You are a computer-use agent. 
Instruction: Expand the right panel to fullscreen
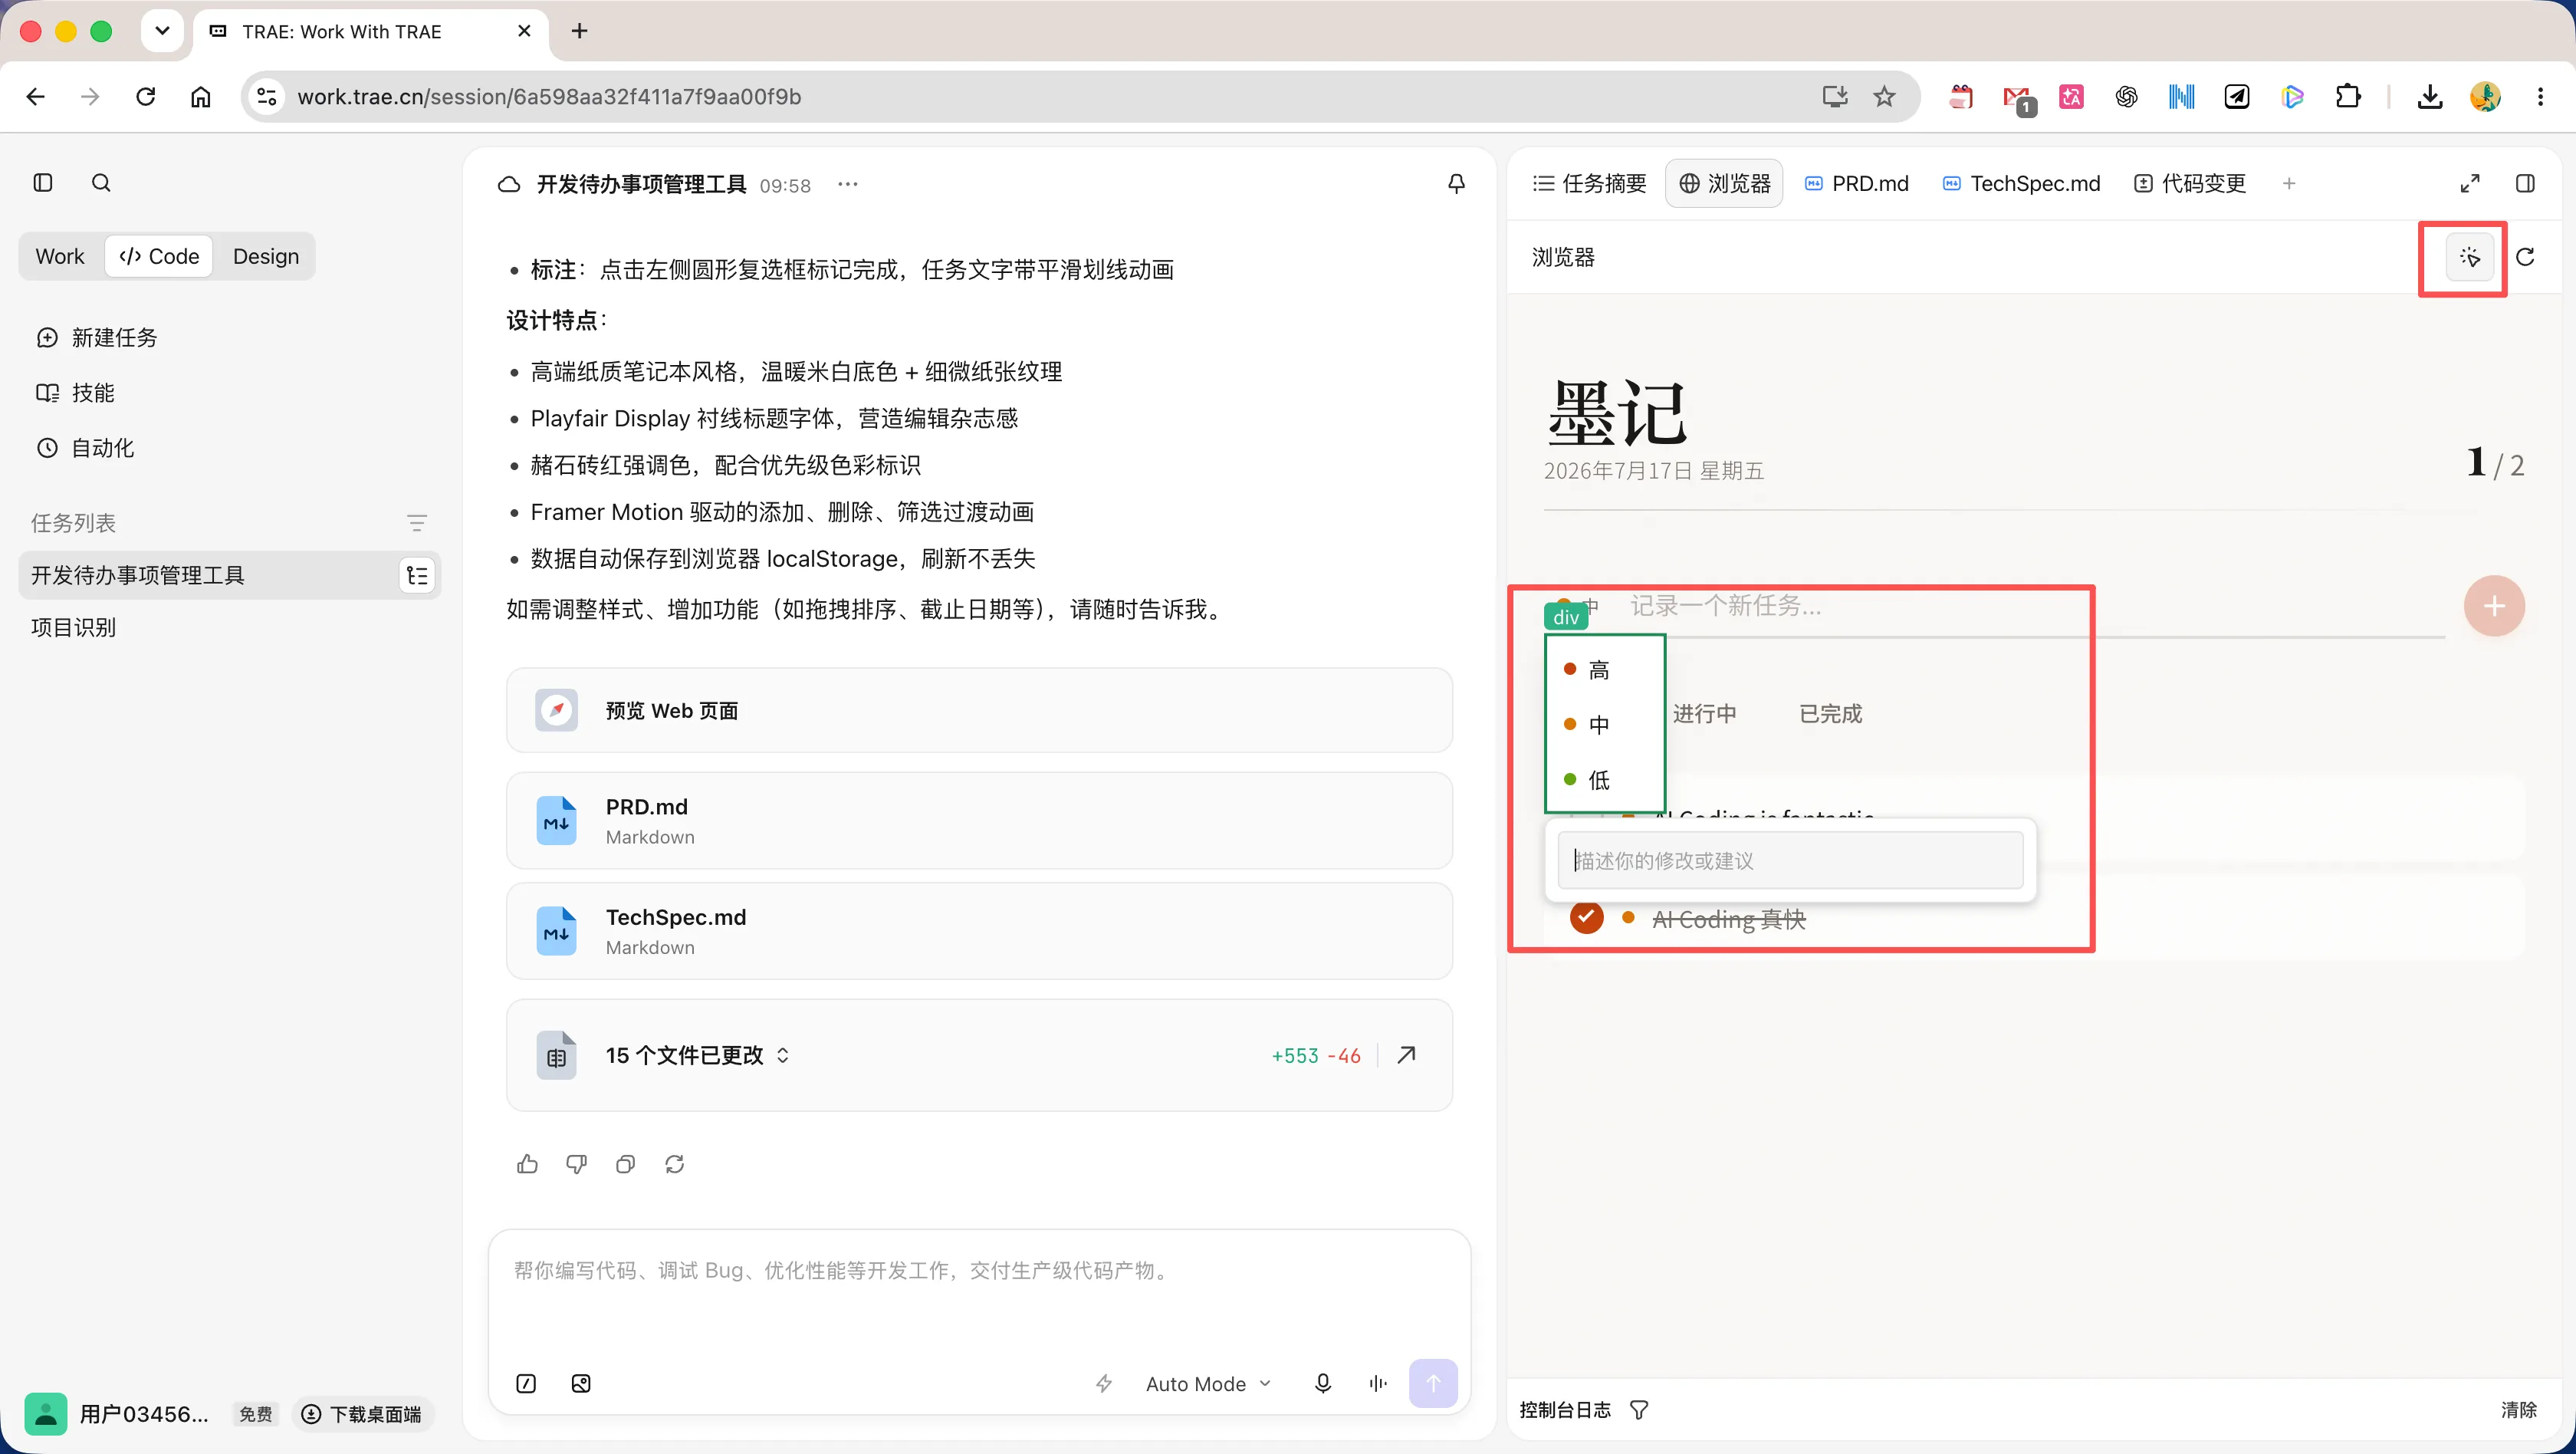point(2469,183)
